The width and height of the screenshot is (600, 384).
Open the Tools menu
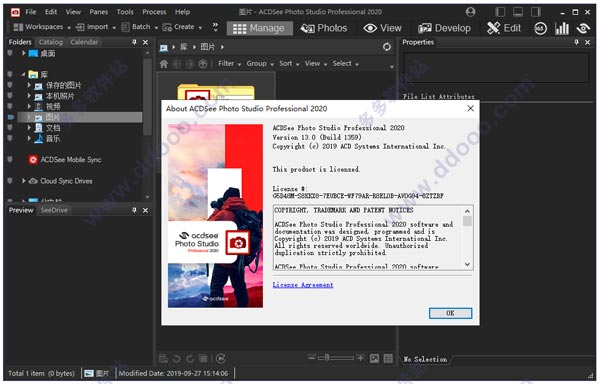coord(125,12)
